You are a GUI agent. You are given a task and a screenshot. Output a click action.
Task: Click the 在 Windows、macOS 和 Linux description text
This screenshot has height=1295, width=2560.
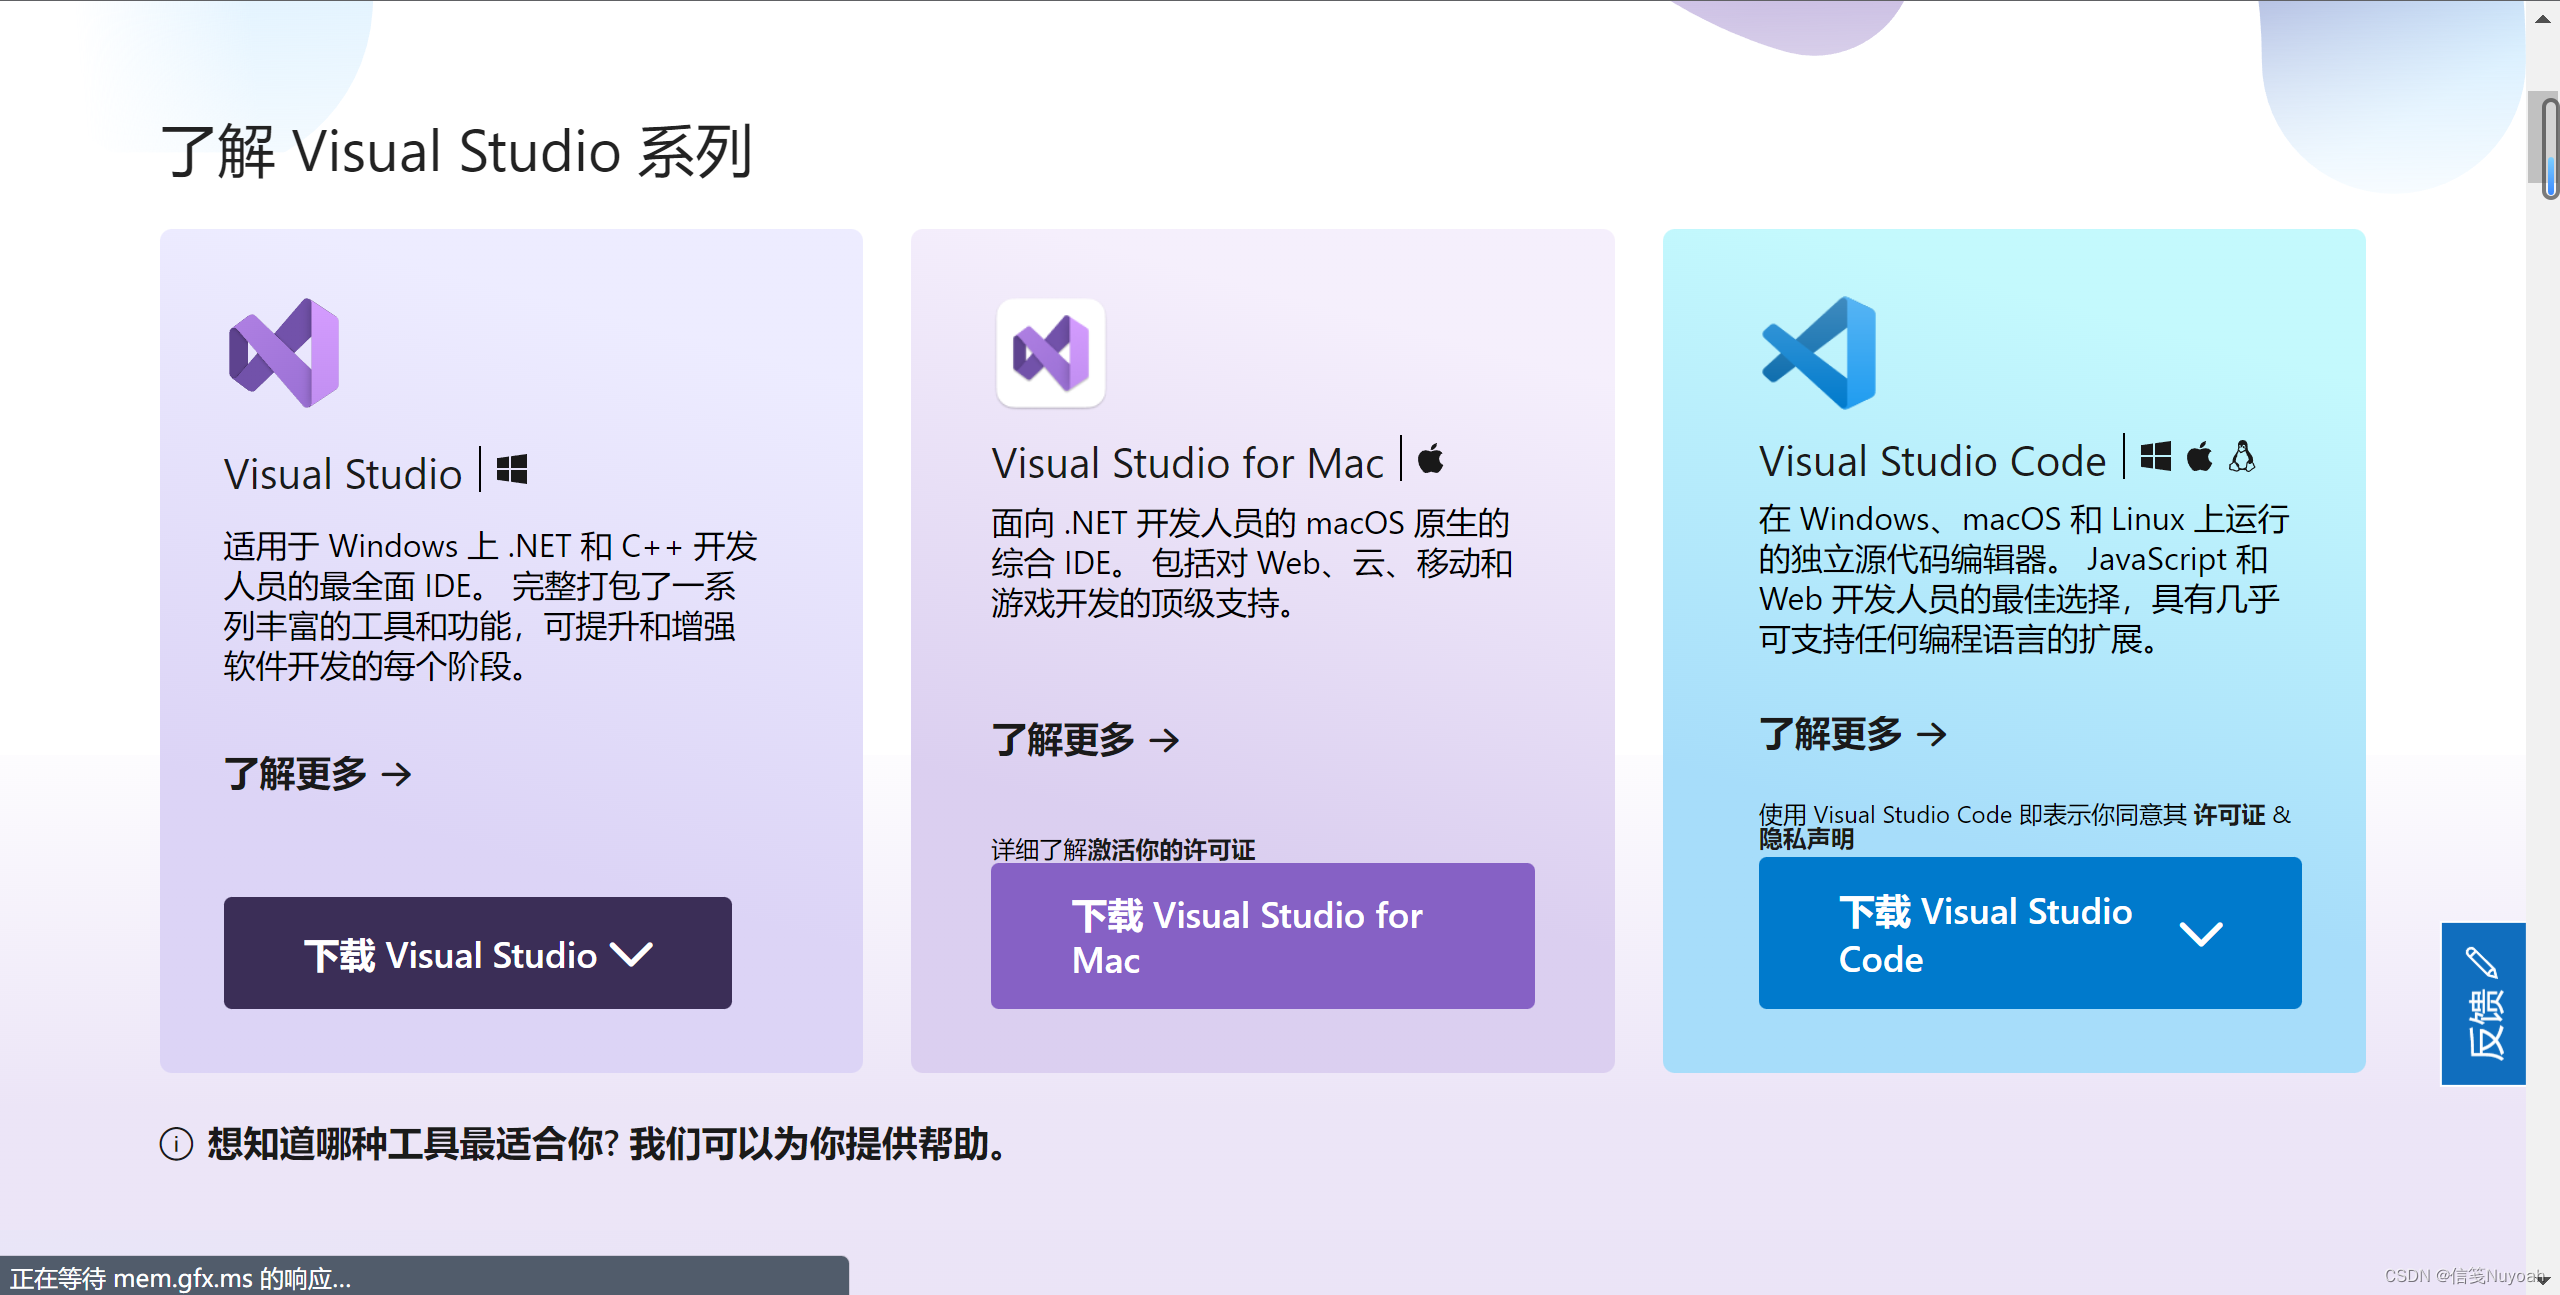click(2024, 579)
